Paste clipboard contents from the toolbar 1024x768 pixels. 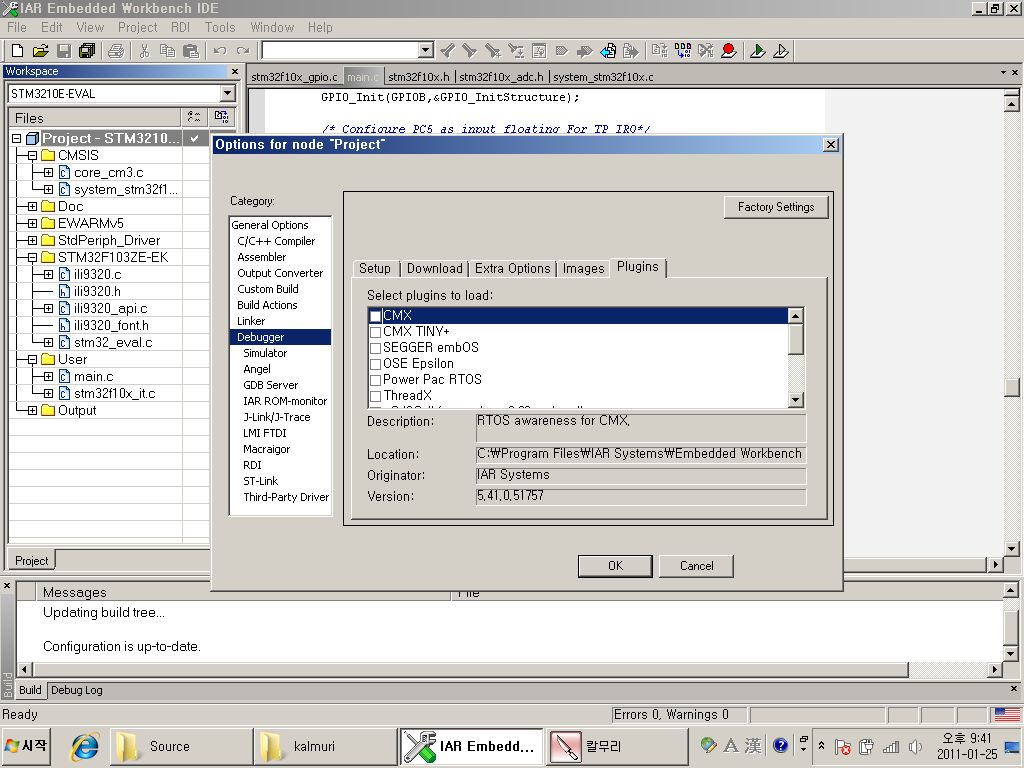(x=191, y=50)
